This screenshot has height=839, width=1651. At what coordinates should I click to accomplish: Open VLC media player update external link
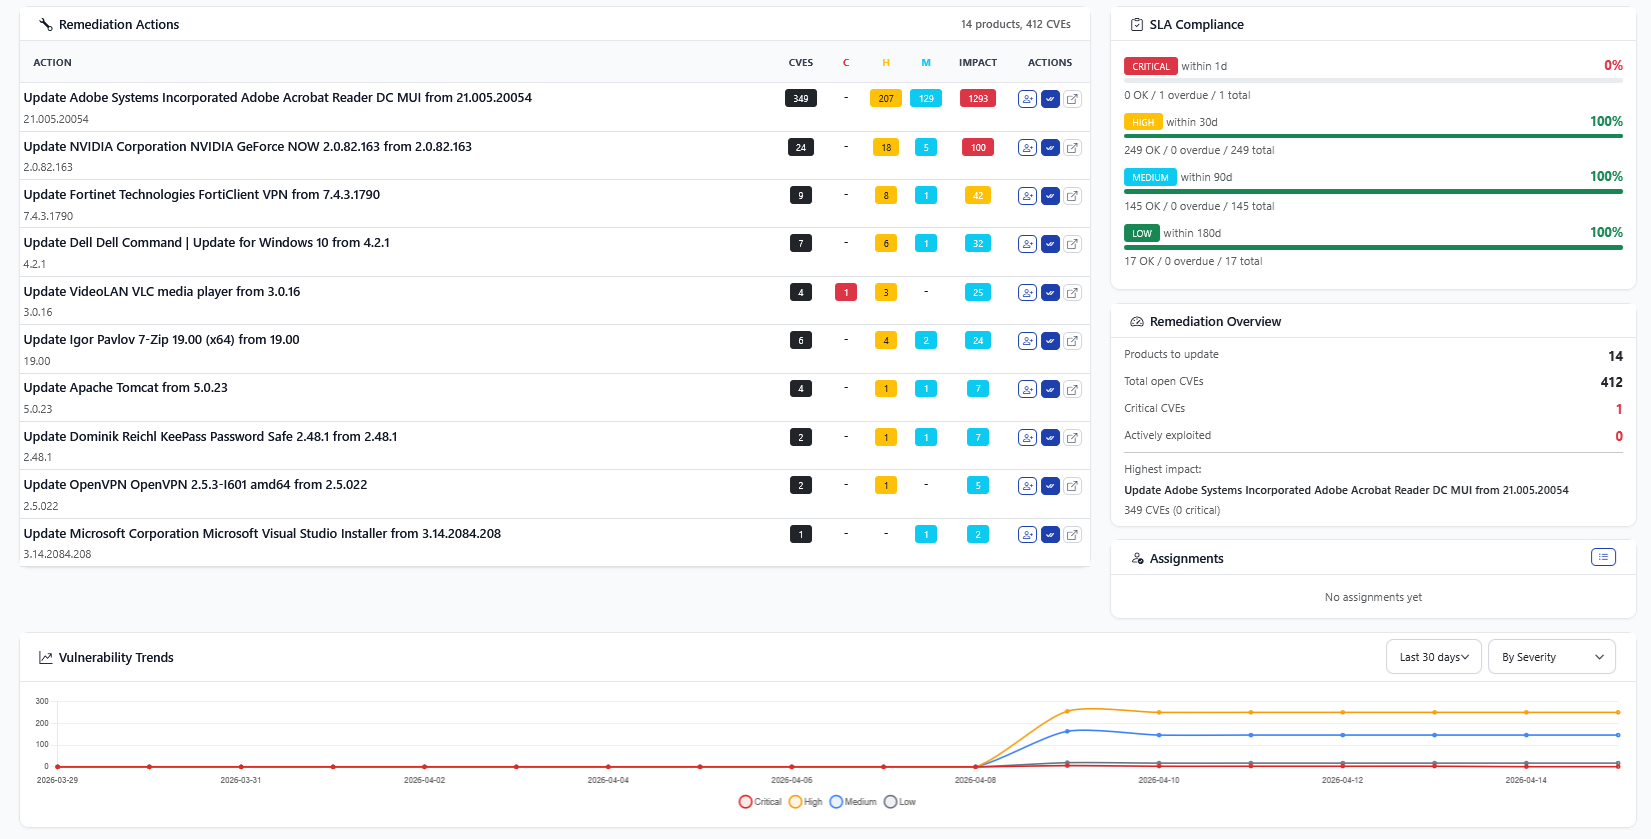1073,293
